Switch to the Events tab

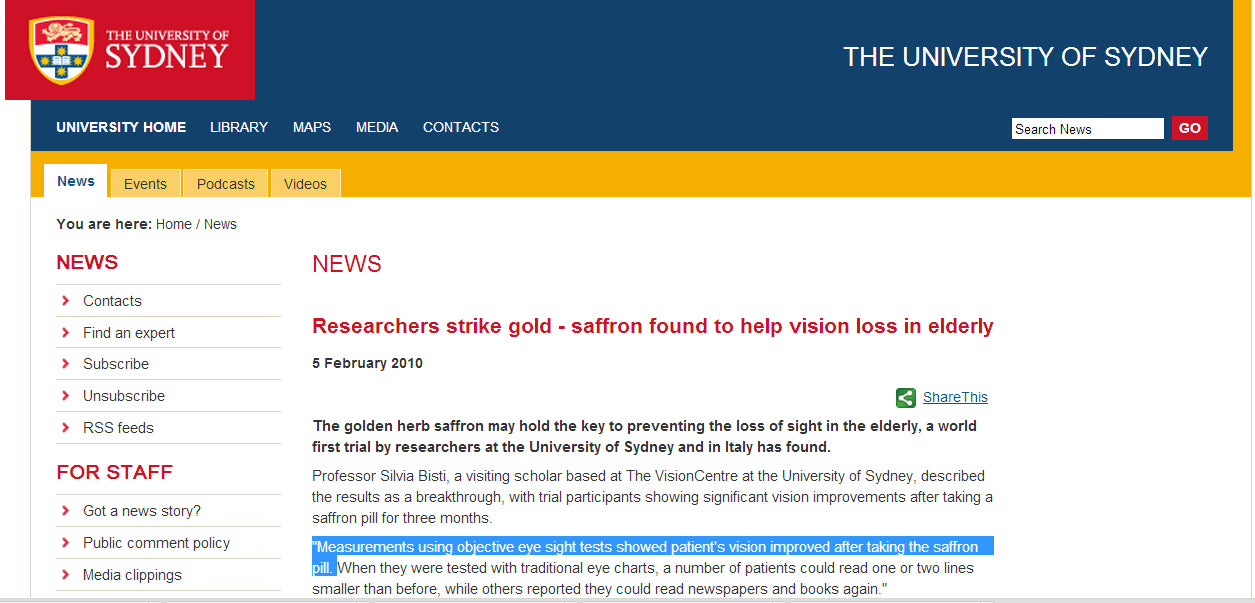coord(145,183)
